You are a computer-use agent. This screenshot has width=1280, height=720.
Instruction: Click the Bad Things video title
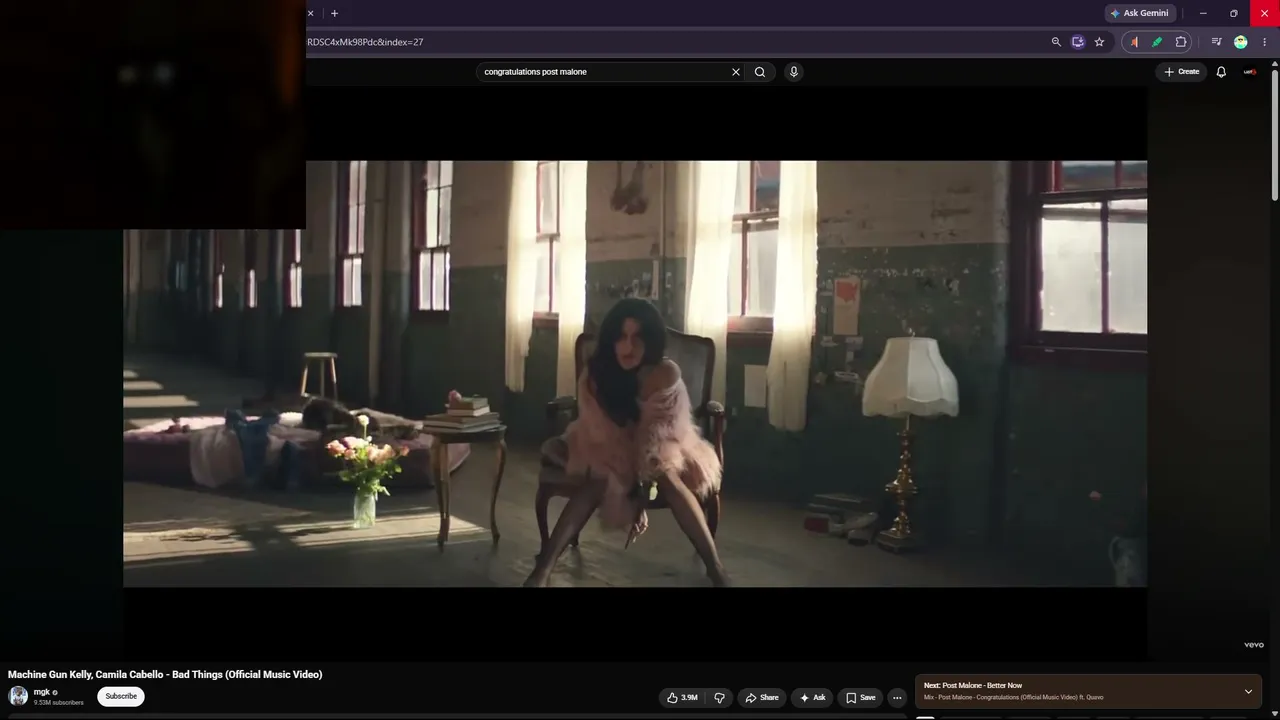pyautogui.click(x=165, y=674)
